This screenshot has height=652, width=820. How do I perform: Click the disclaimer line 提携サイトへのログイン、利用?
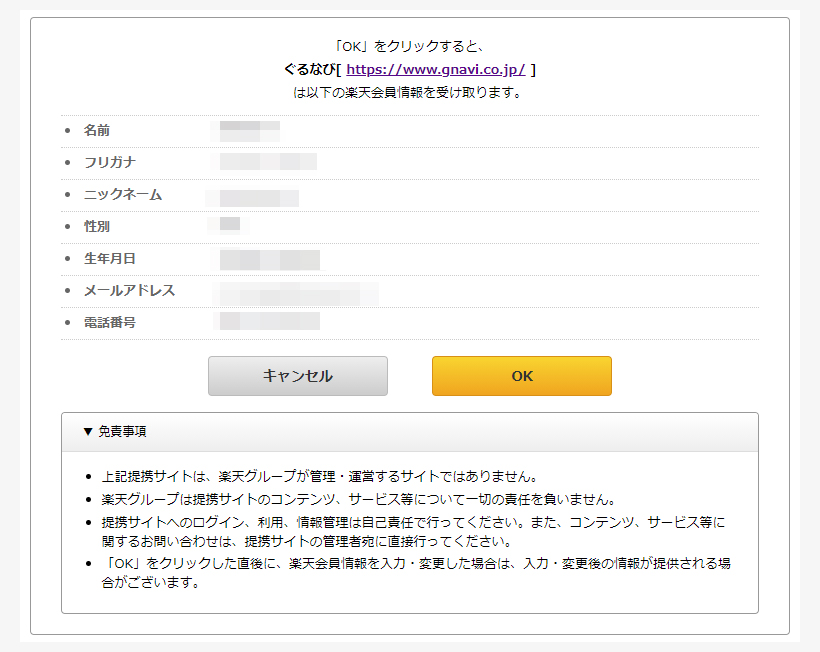pos(413,531)
